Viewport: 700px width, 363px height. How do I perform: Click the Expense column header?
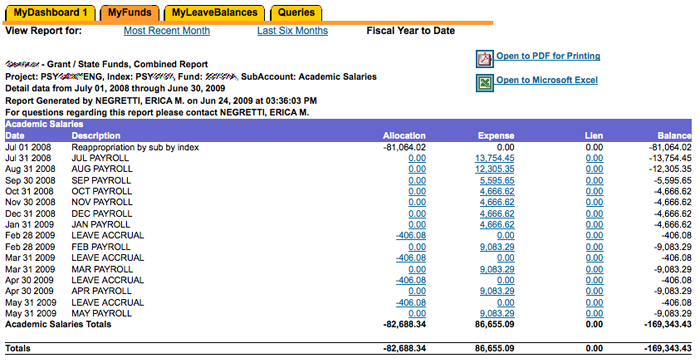point(496,136)
